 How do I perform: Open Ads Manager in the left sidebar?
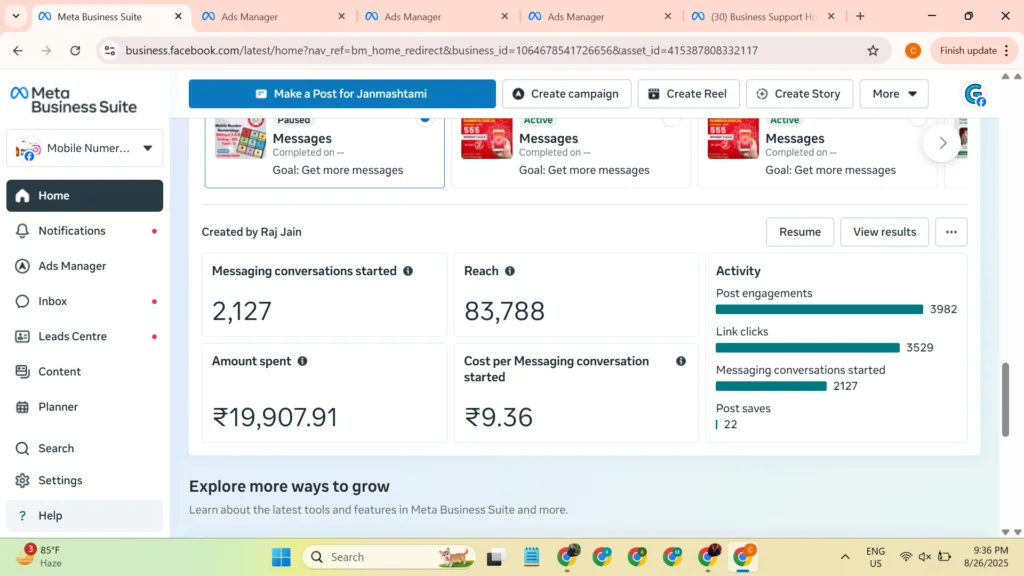point(71,266)
